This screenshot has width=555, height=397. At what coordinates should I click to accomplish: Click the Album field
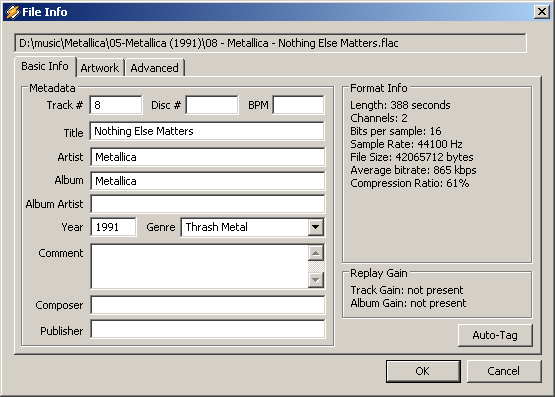[207, 181]
